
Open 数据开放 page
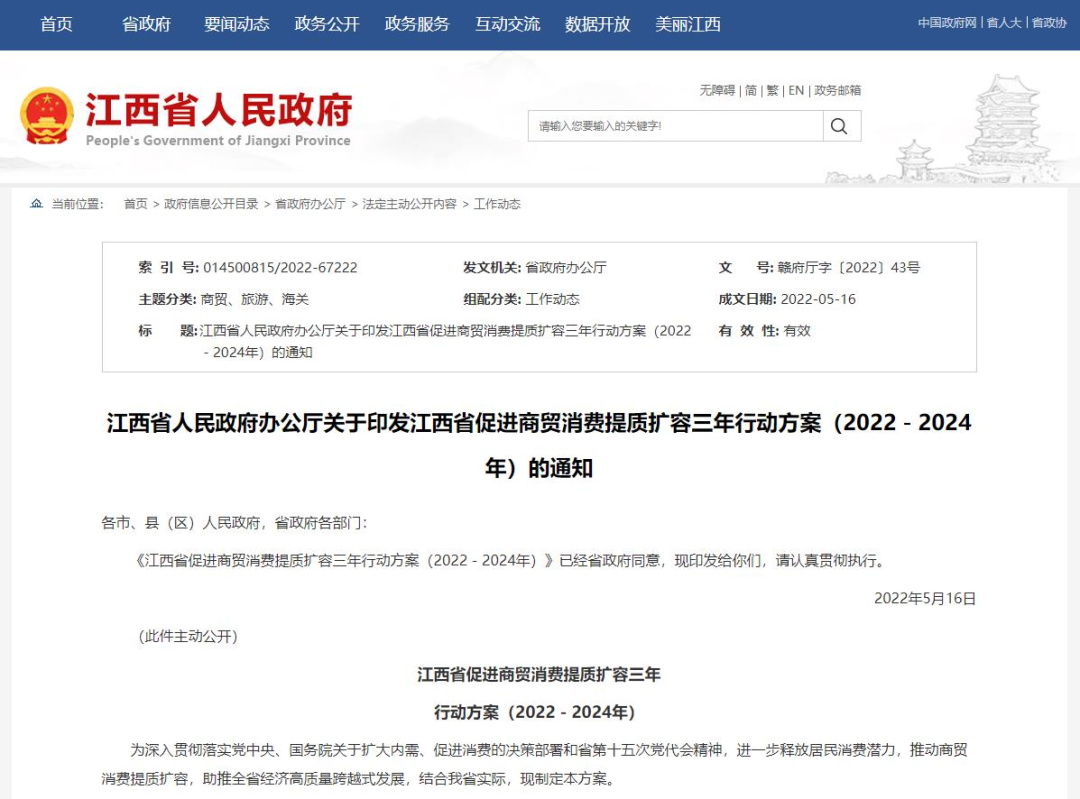click(597, 24)
